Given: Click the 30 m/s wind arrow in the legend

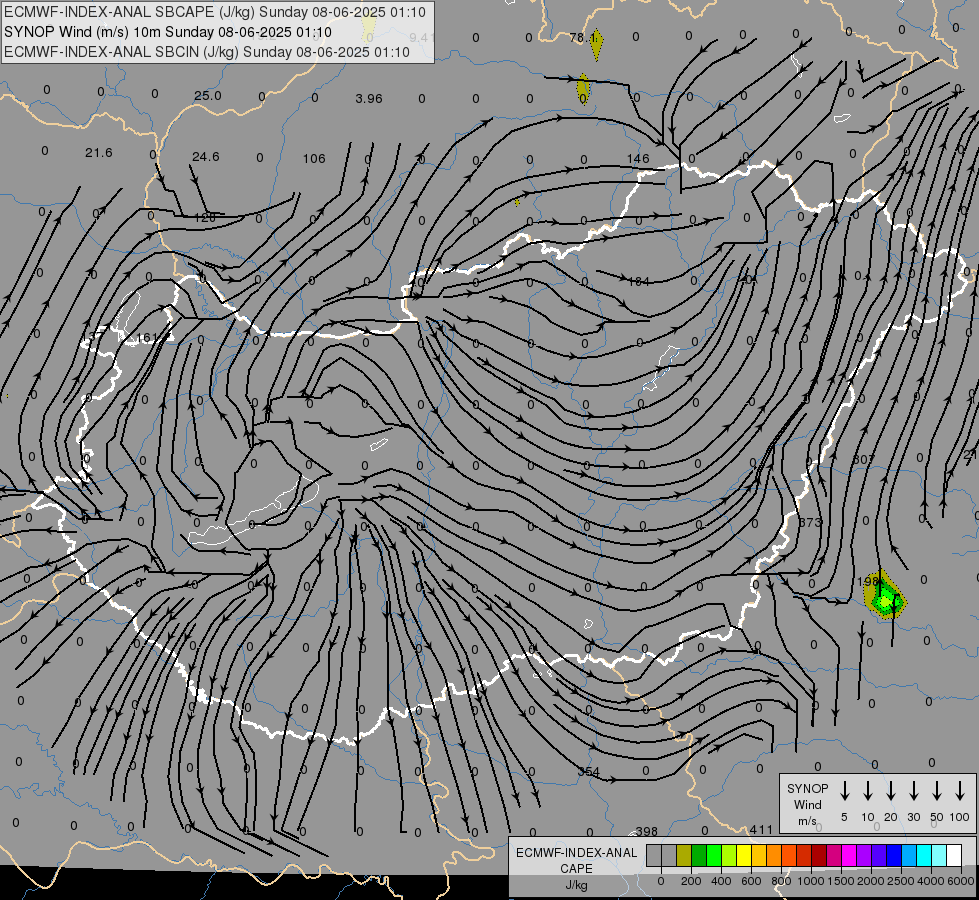Looking at the screenshot, I should [x=913, y=791].
